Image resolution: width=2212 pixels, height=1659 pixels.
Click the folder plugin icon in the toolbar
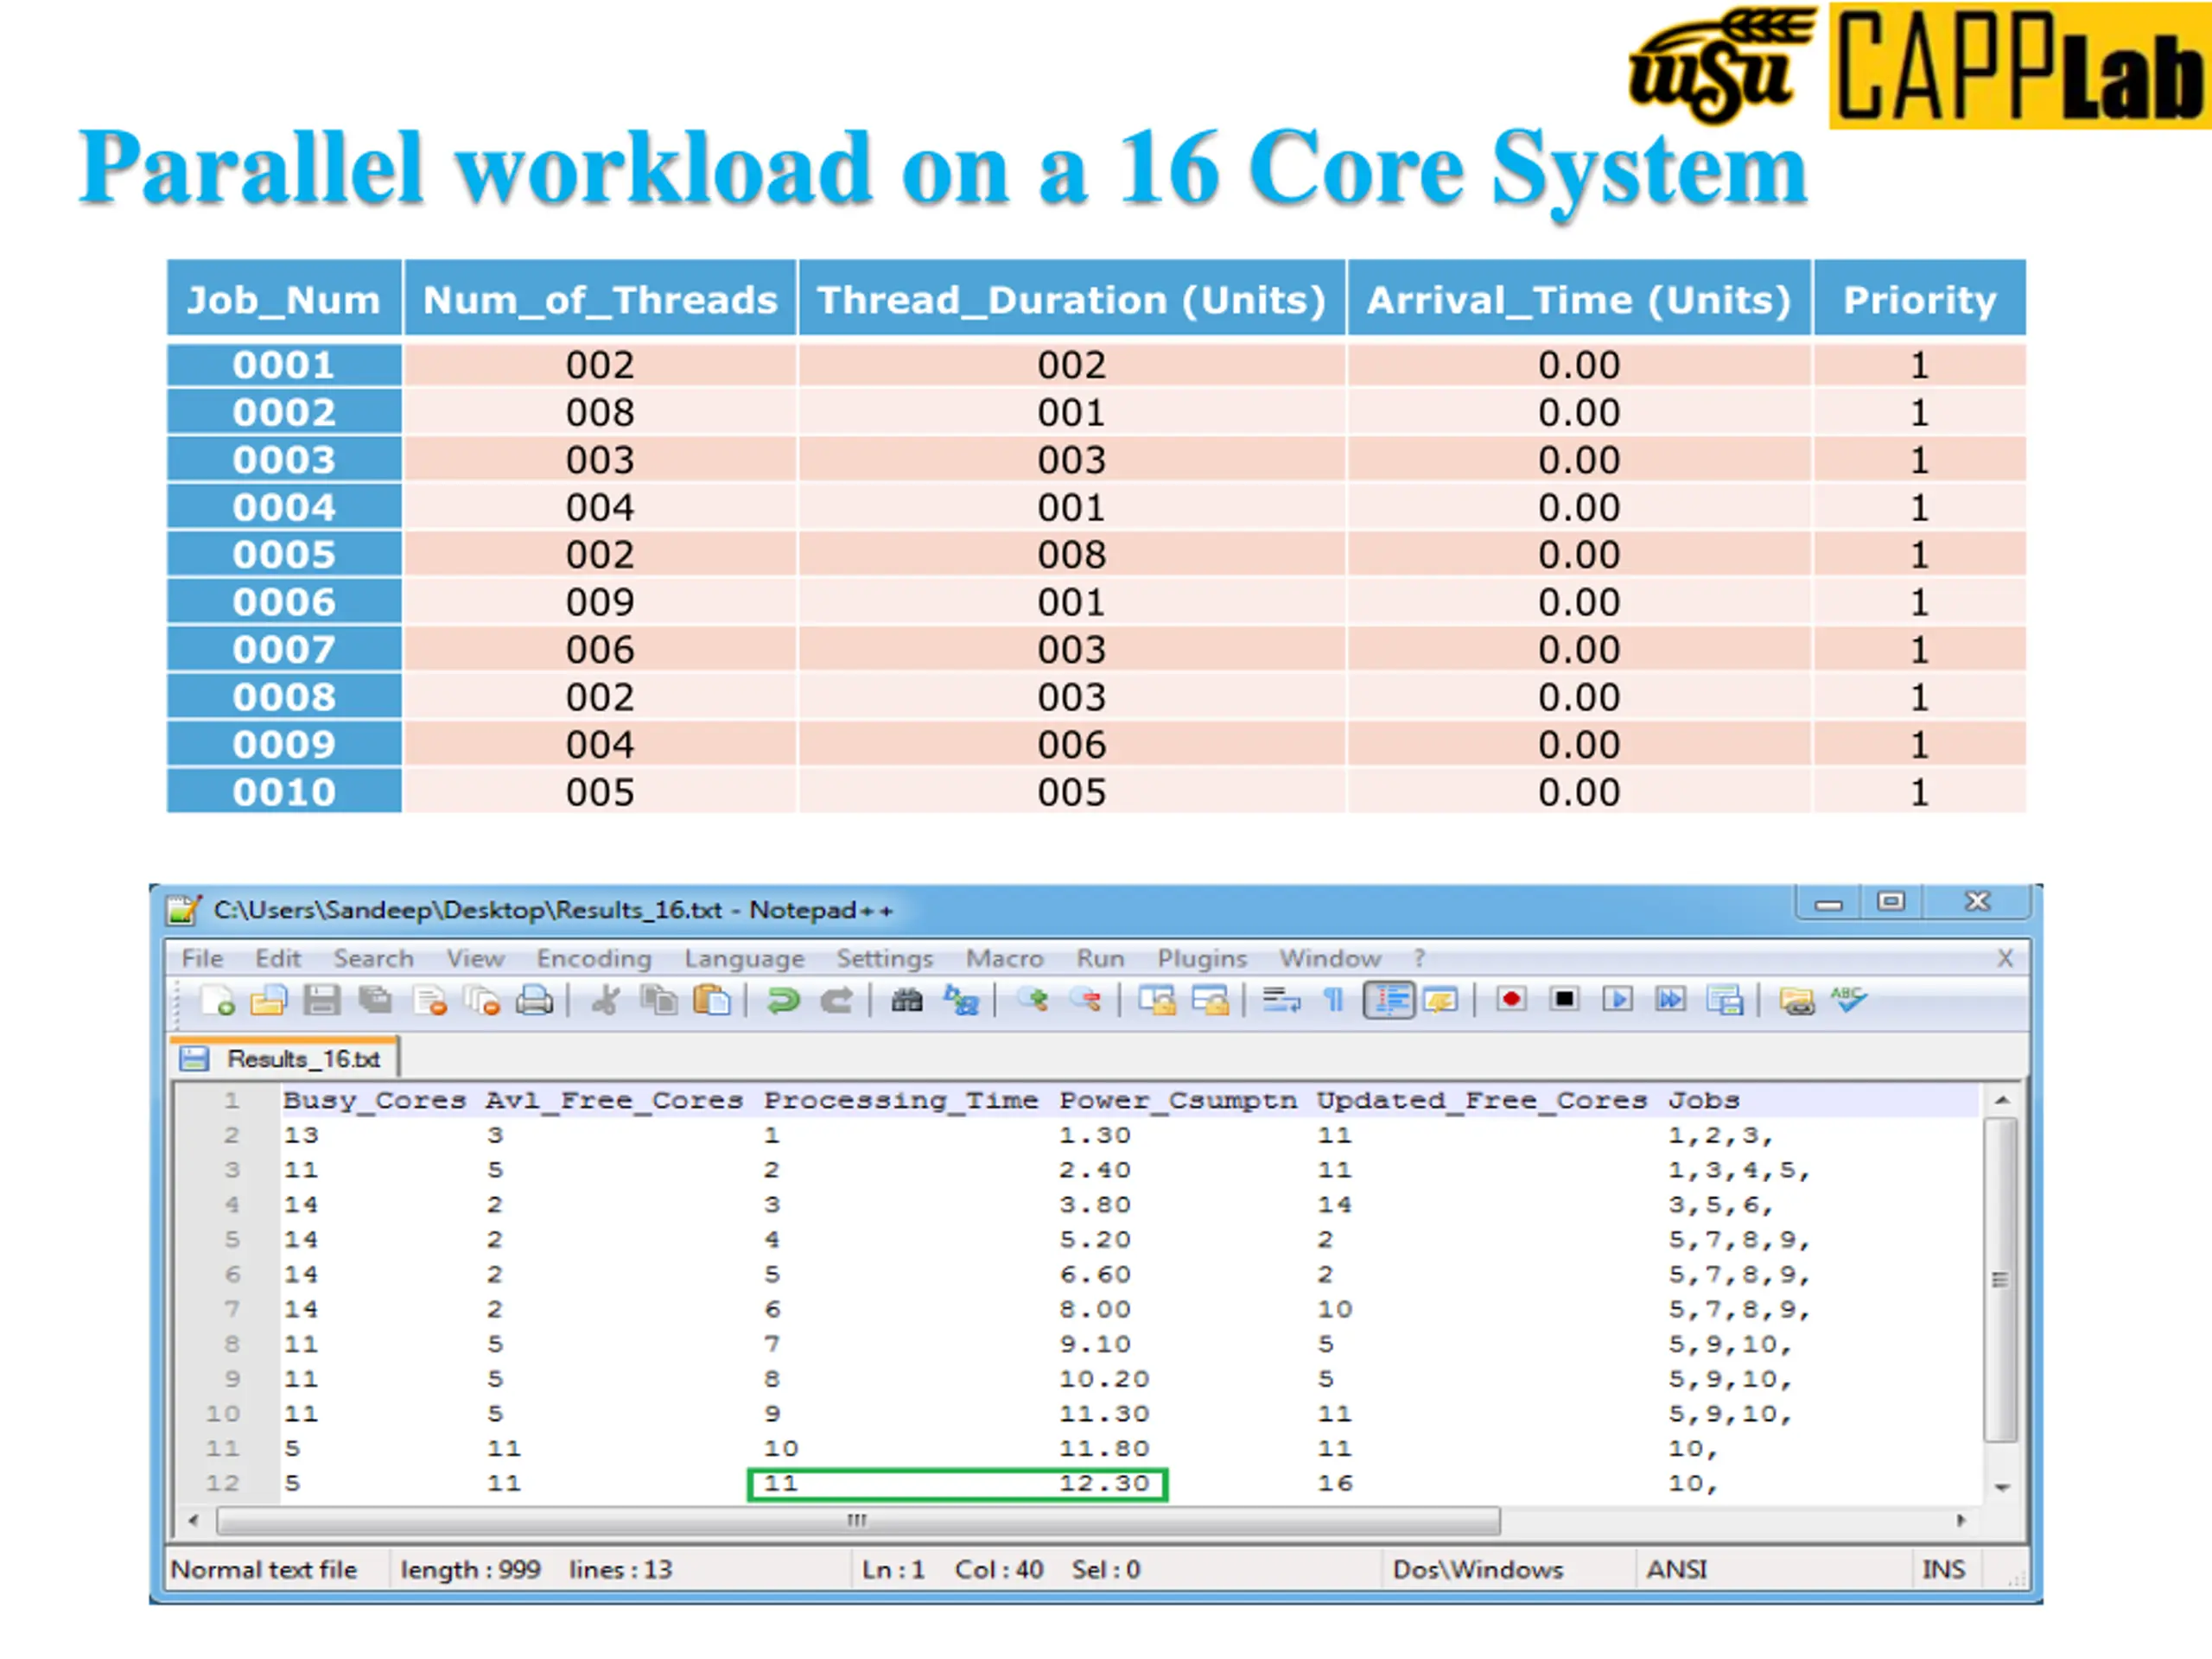click(x=1797, y=1000)
